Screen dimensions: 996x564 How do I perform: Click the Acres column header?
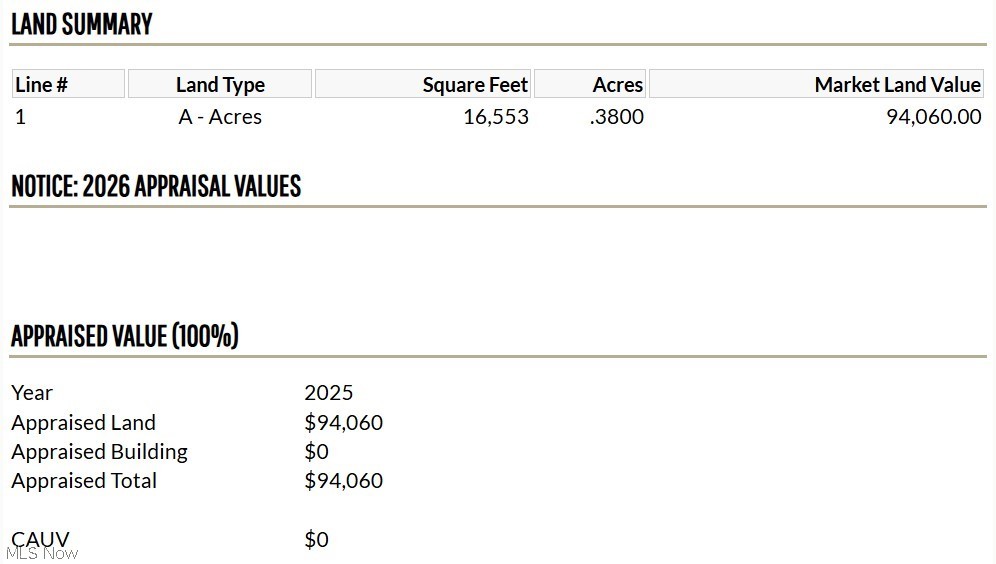click(x=617, y=85)
